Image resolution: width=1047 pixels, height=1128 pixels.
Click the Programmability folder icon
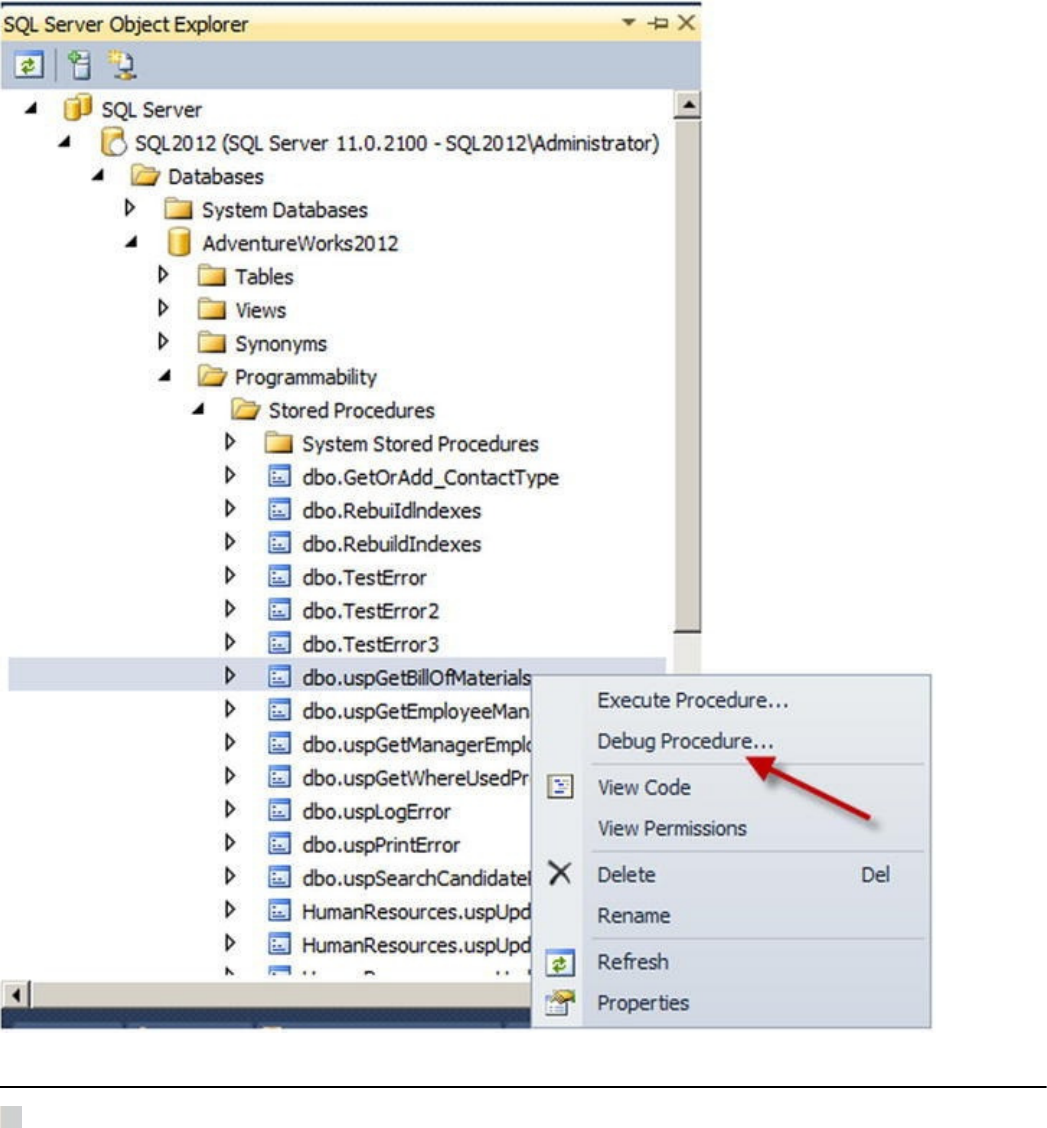tap(212, 376)
